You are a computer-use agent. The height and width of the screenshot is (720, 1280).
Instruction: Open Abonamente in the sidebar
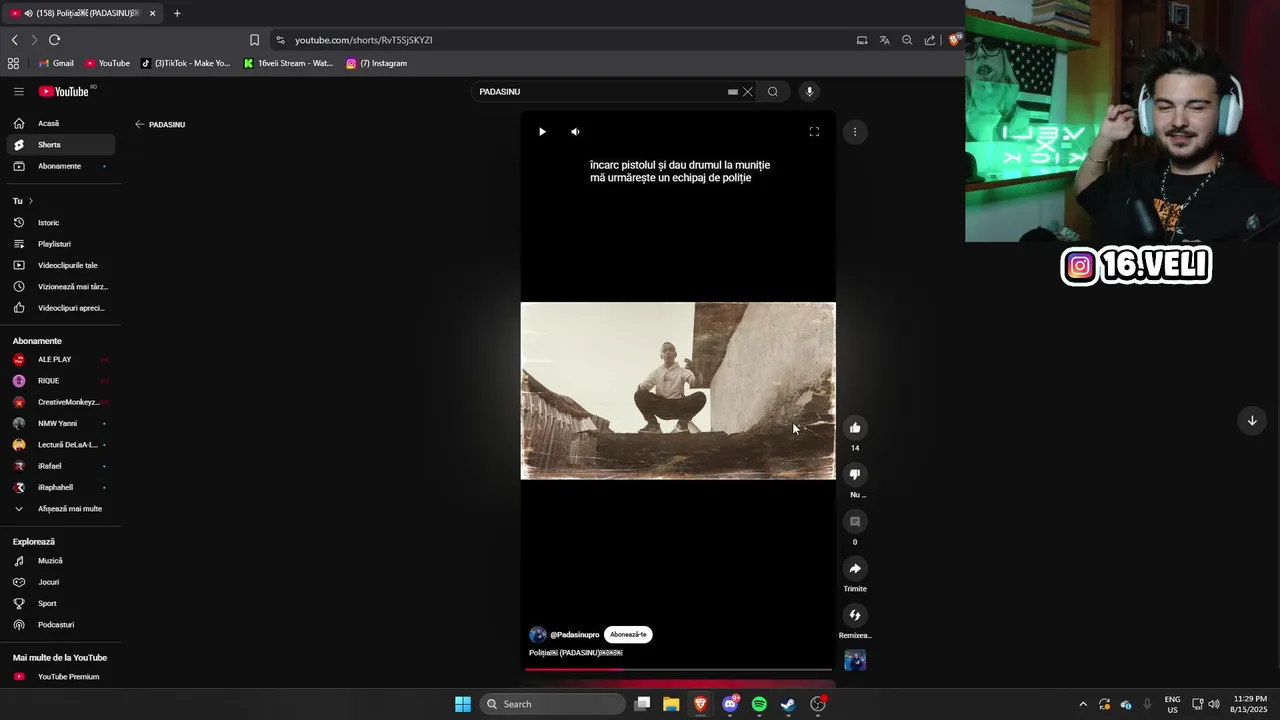pyautogui.click(x=61, y=166)
